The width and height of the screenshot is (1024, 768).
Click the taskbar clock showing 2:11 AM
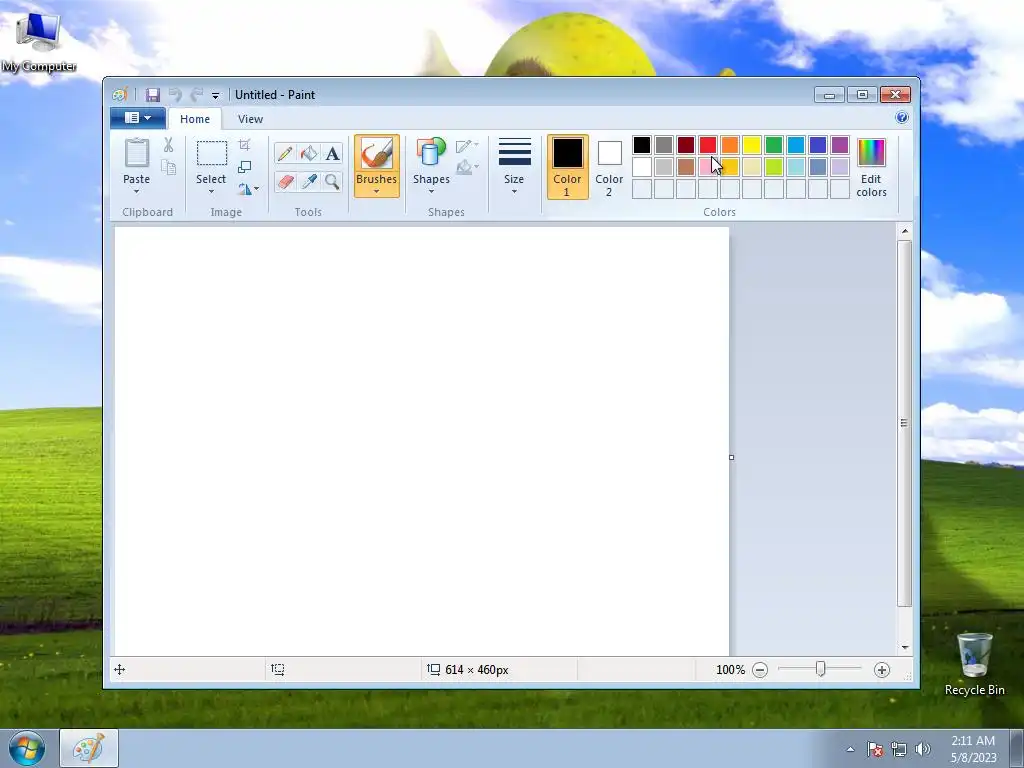973,749
